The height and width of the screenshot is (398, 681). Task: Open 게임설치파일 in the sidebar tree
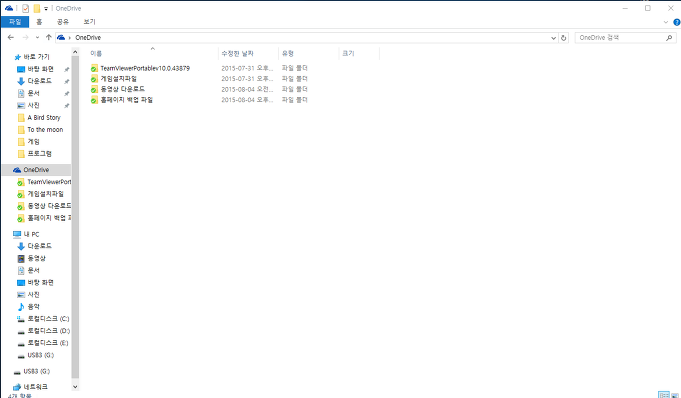(x=45, y=194)
